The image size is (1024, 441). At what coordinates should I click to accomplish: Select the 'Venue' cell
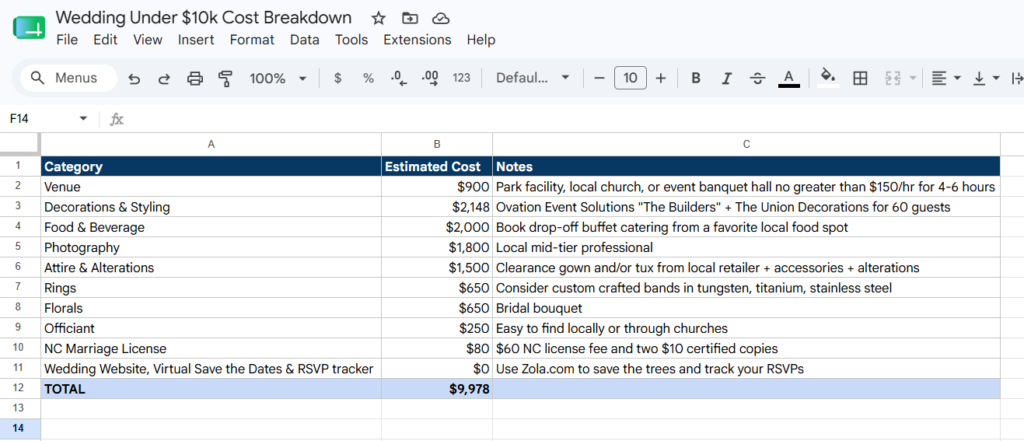211,187
